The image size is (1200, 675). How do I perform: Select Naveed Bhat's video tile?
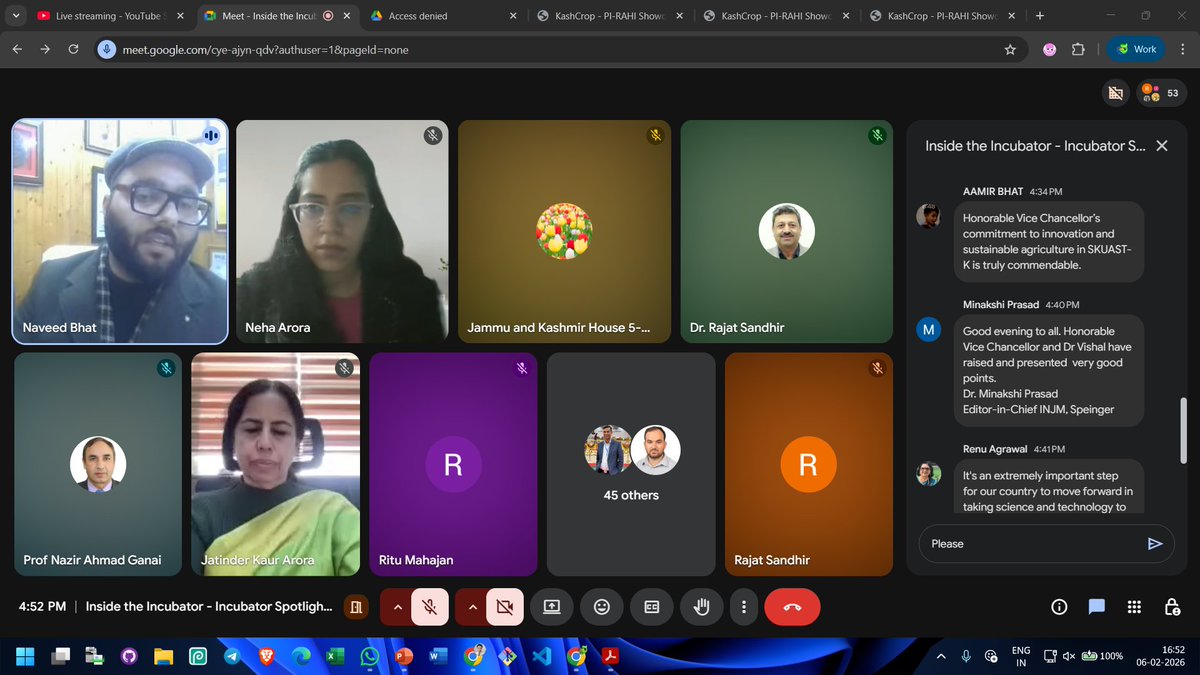(x=120, y=233)
